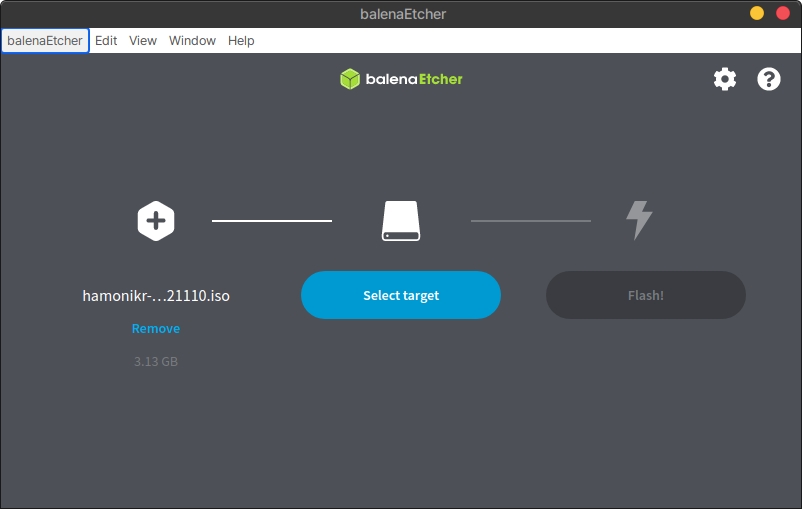
Task: Click the lightning bolt flash icon
Action: click(x=639, y=220)
